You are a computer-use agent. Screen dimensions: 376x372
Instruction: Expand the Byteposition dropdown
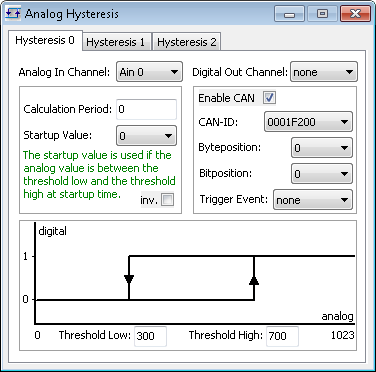[x=322, y=148]
